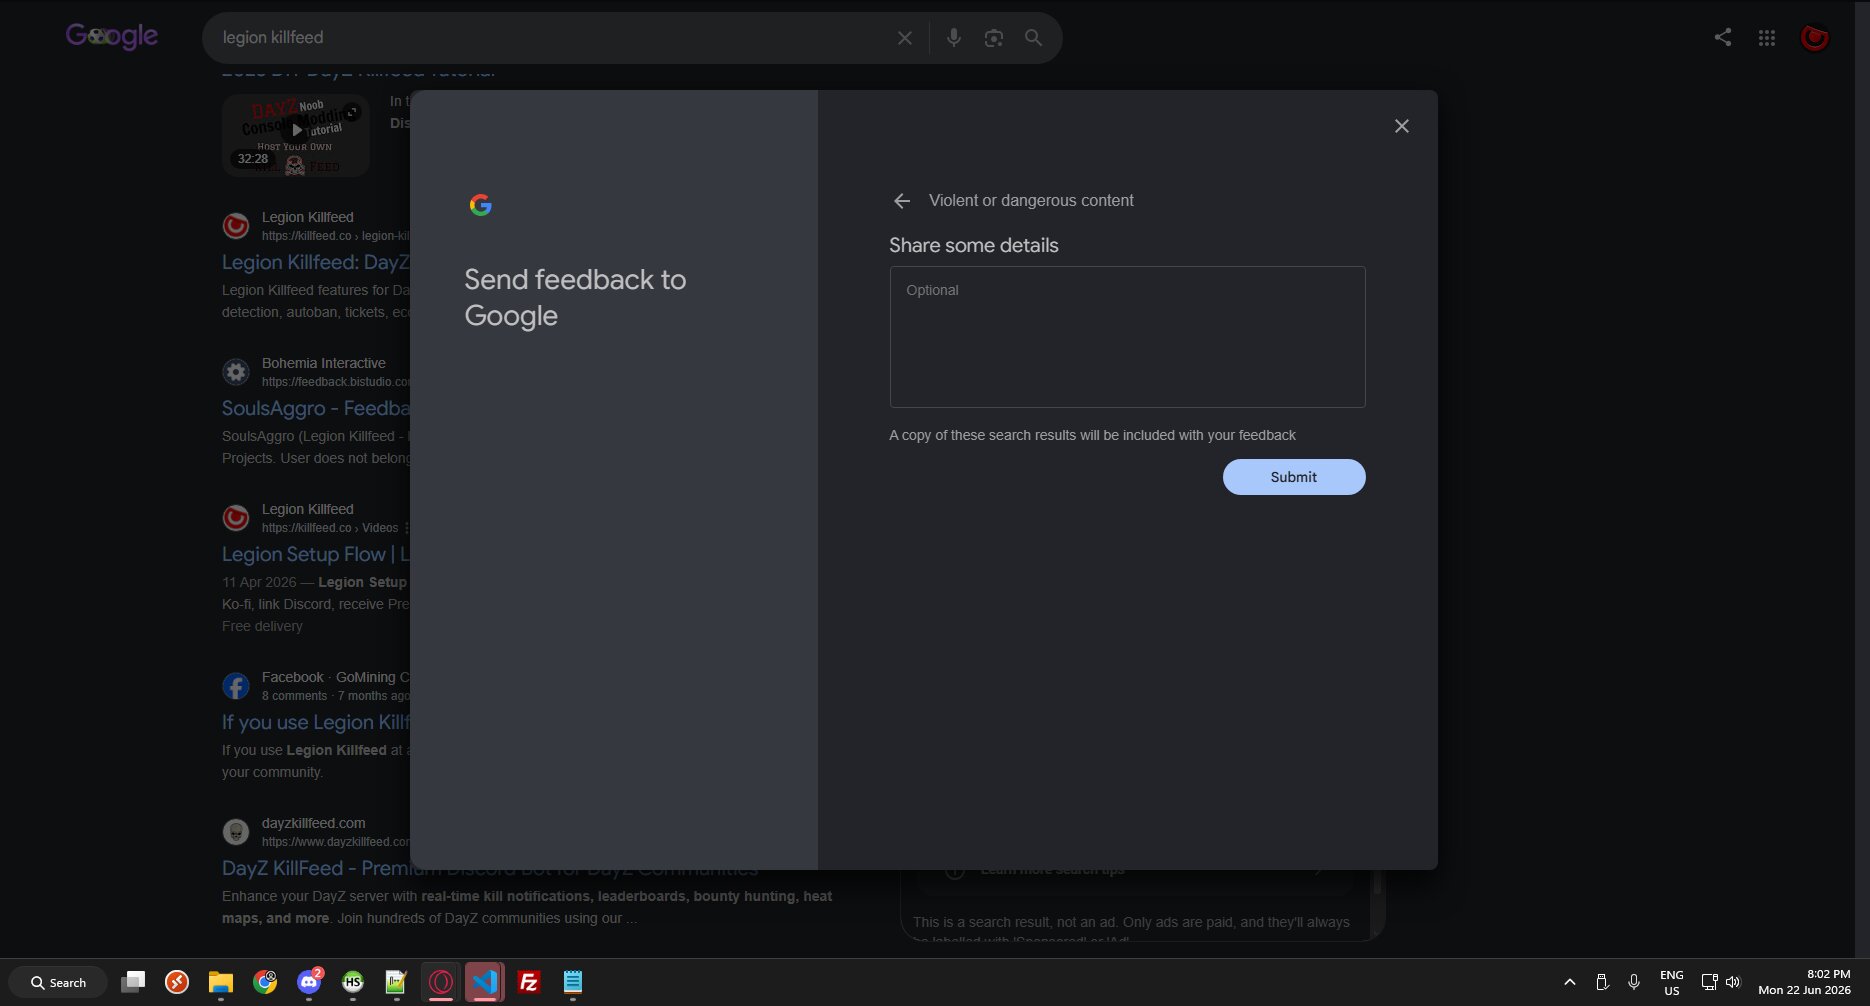Screen dimensions: 1870x1006
Task: Open the green HS app in the taskbar
Action: [x=353, y=983]
